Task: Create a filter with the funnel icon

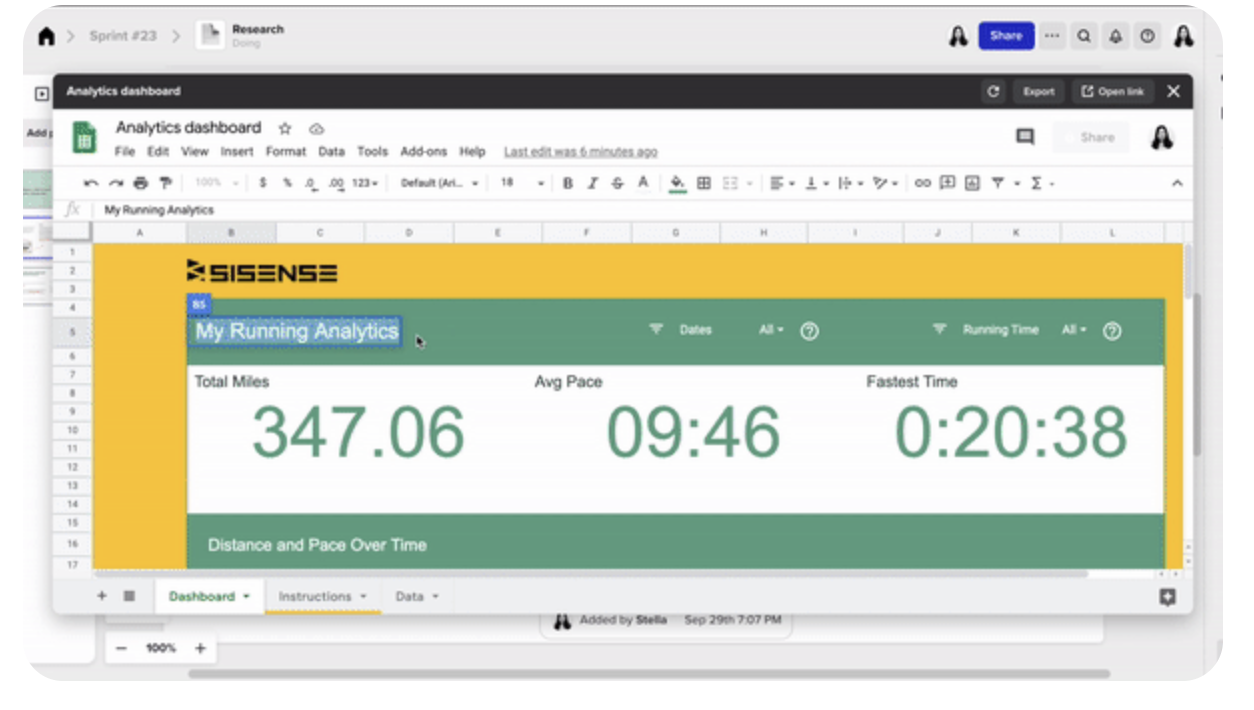Action: coord(997,183)
